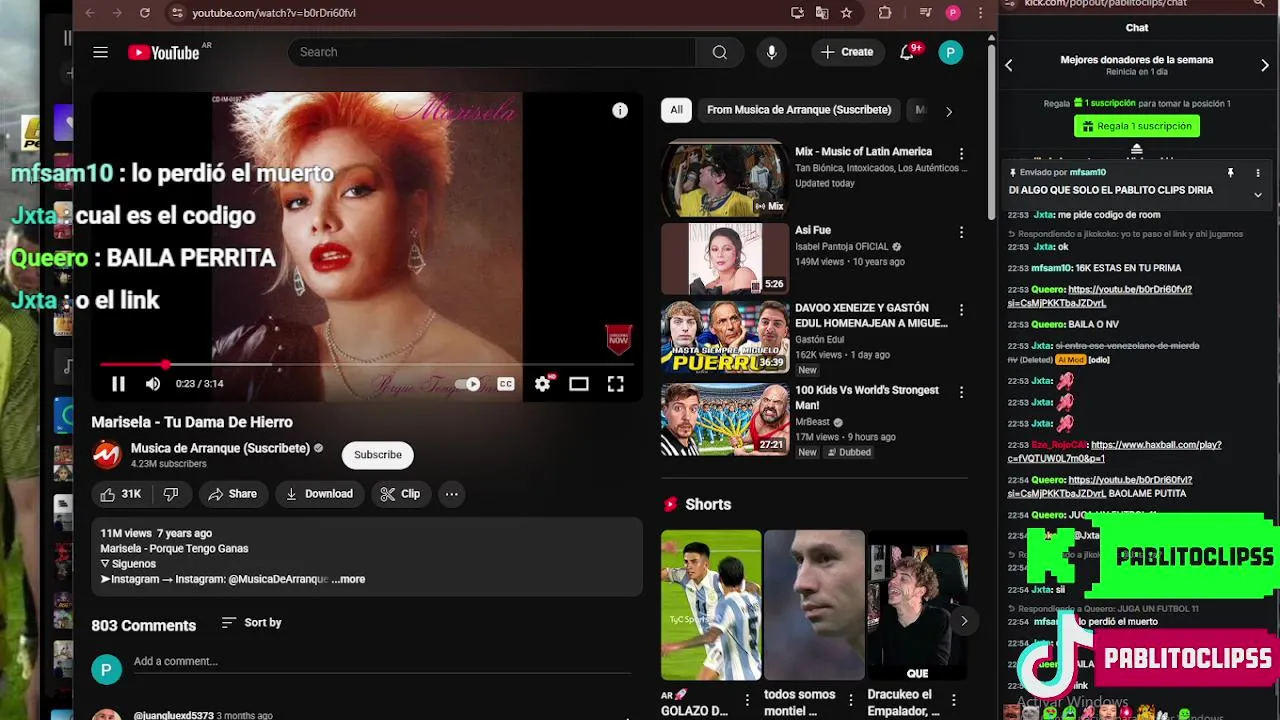Open Create menu button
This screenshot has width=1280, height=720.
[847, 52]
